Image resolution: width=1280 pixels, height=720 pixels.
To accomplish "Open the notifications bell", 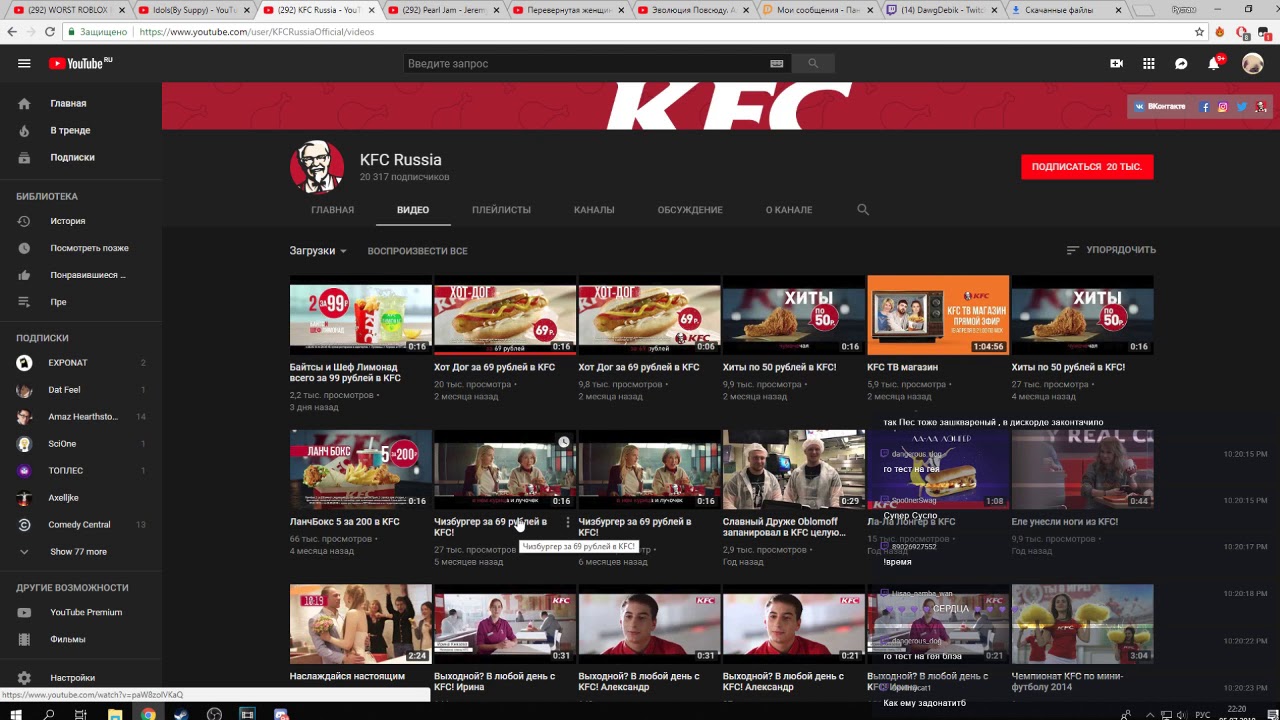I will (x=1213, y=63).
